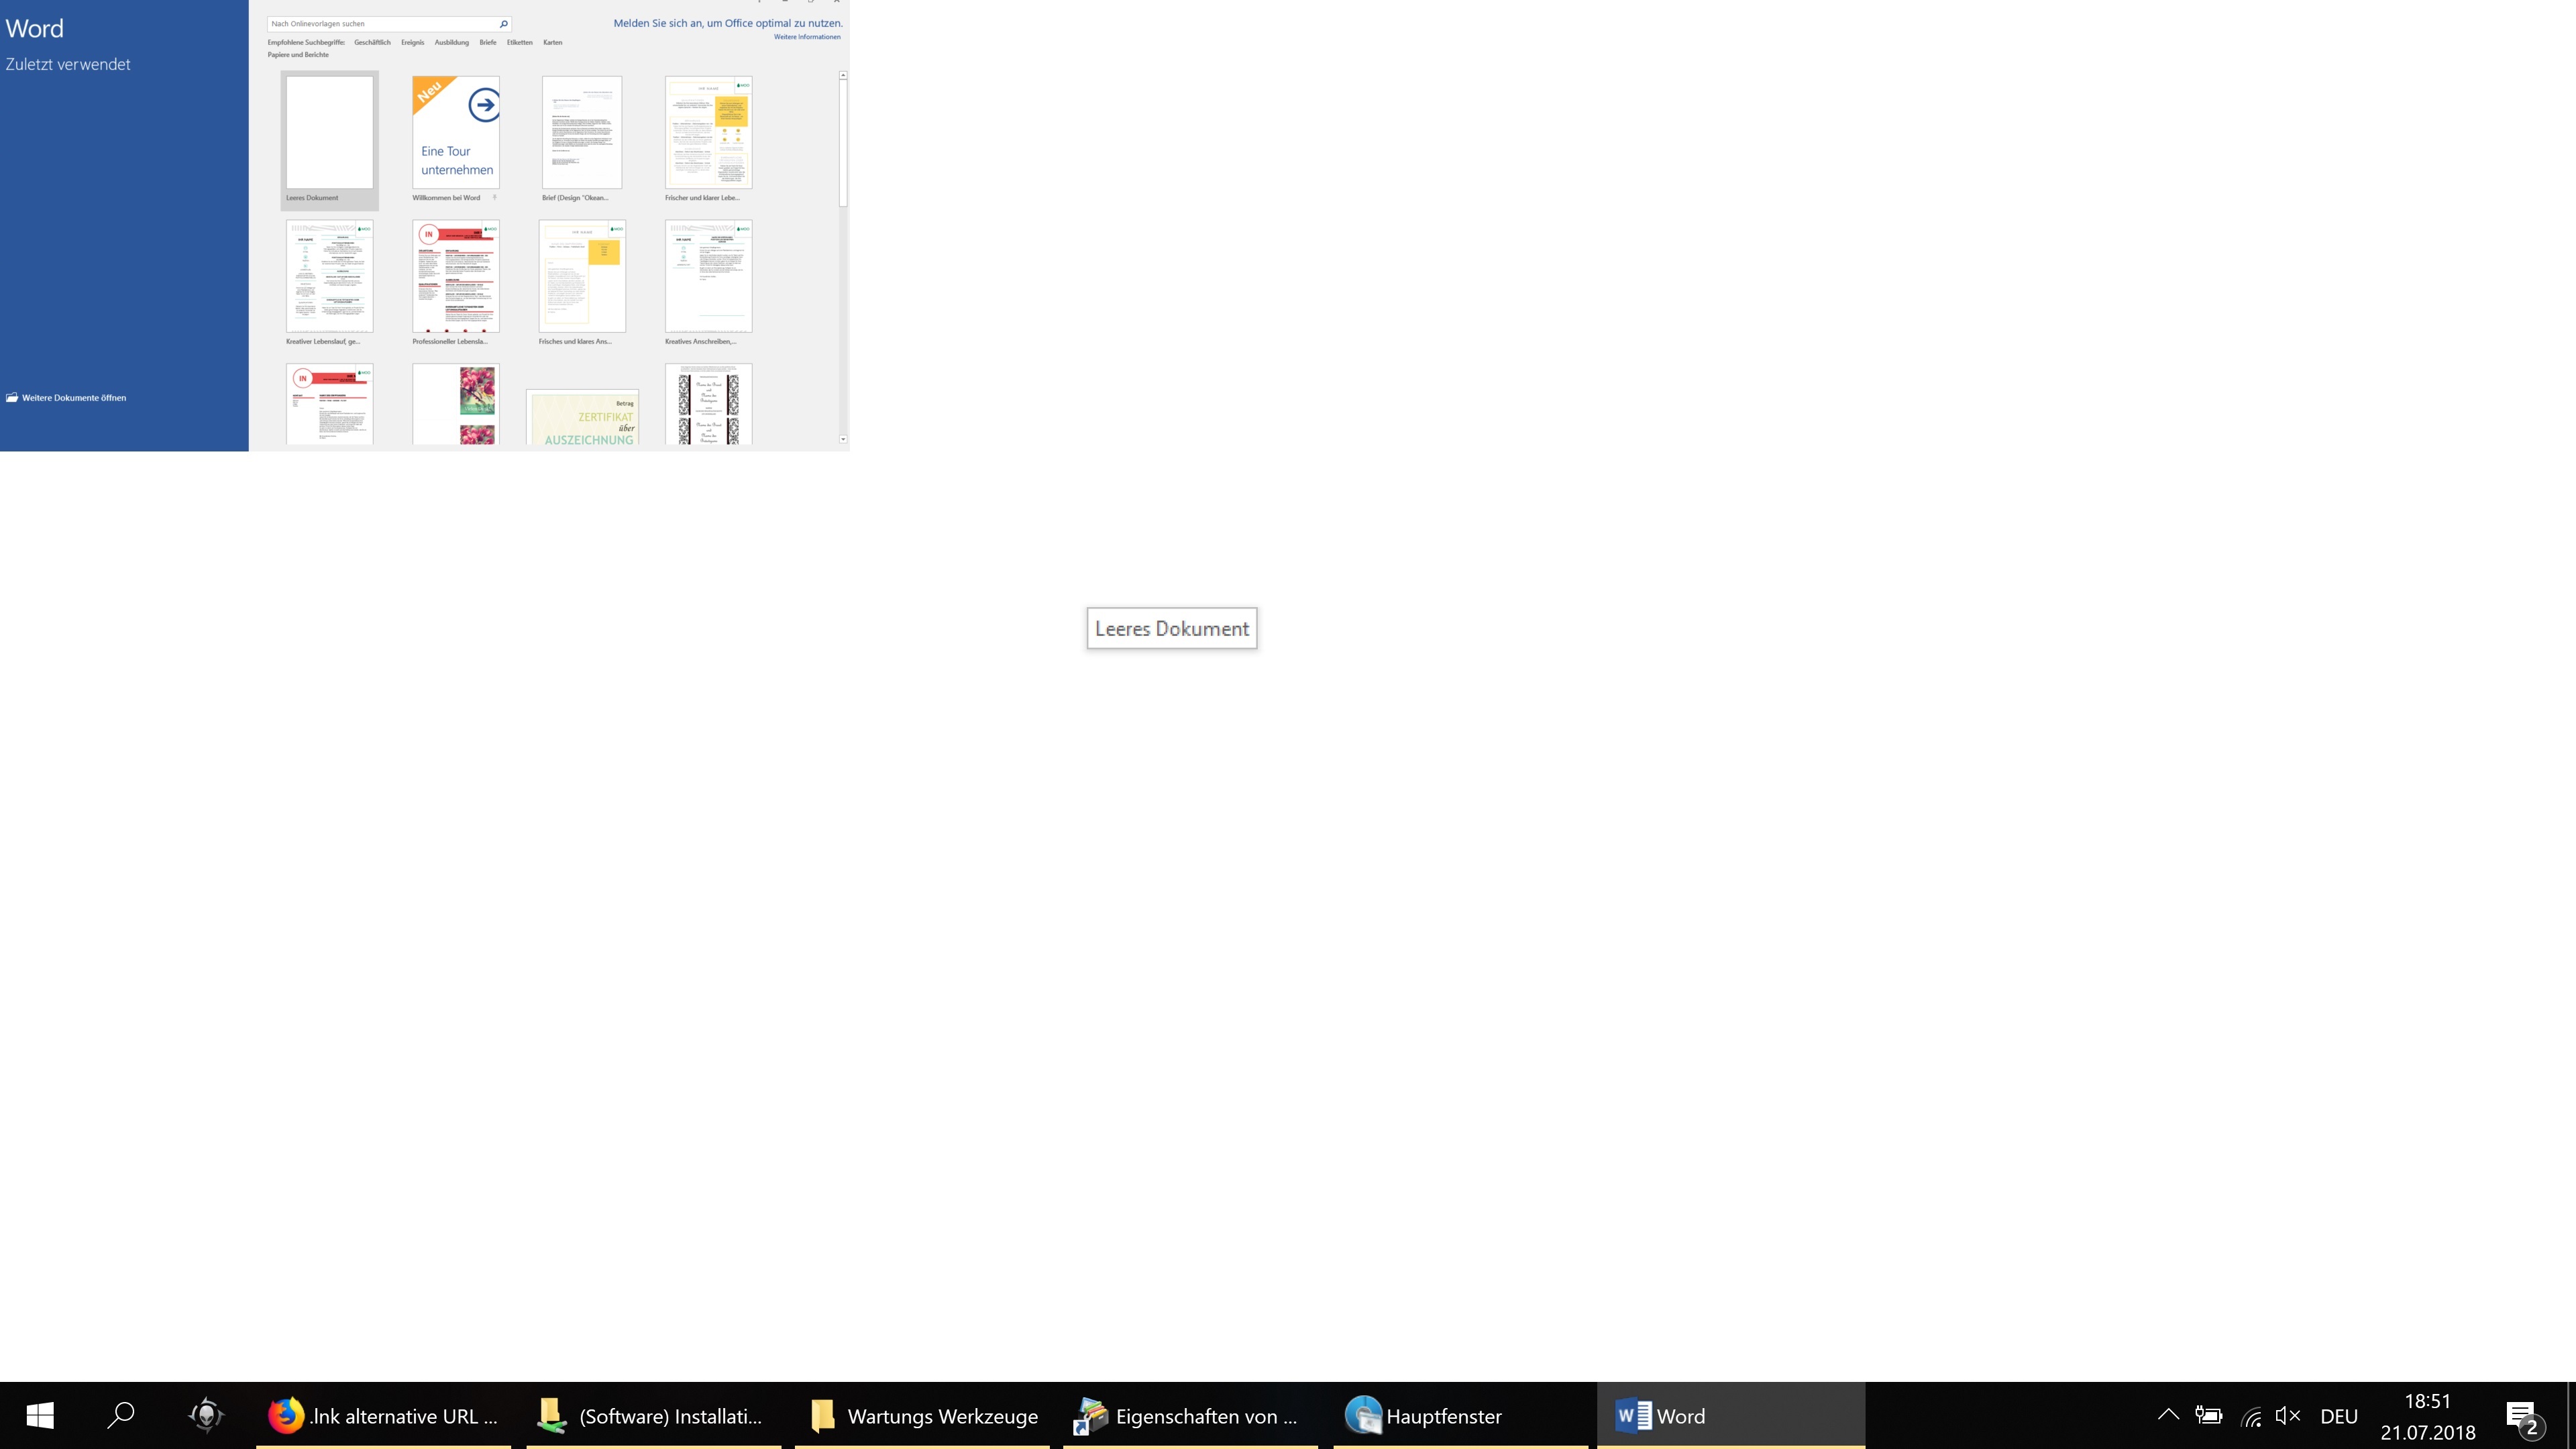
Task: Switch to Firefox window in taskbar
Action: pyautogui.click(x=383, y=1415)
